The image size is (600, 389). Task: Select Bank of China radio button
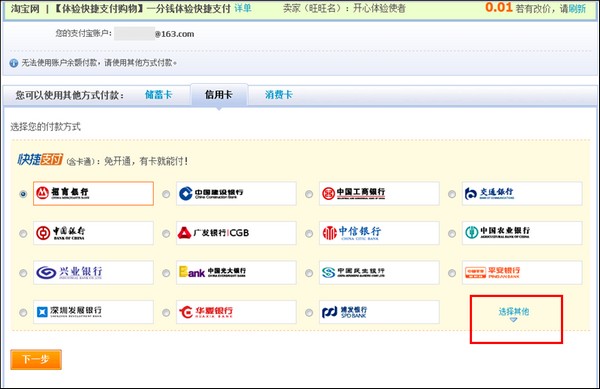(x=23, y=233)
